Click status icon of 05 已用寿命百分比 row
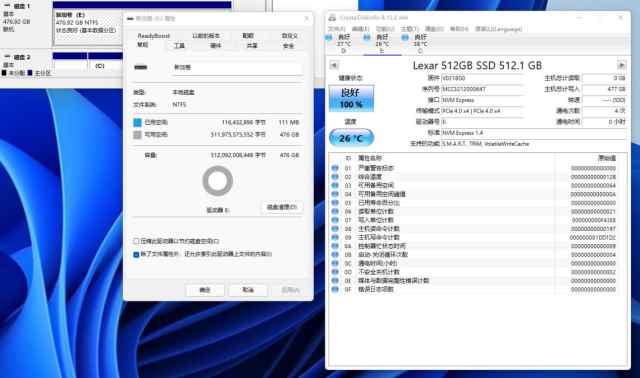The height and width of the screenshot is (378, 640). (335, 202)
